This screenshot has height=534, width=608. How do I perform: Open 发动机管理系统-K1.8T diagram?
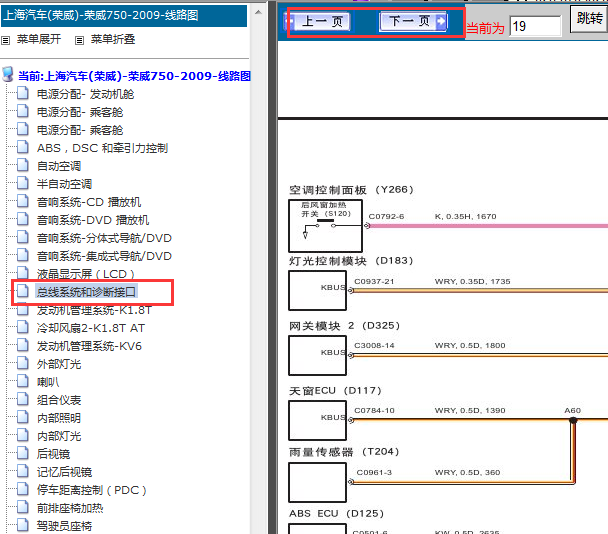pos(94,310)
